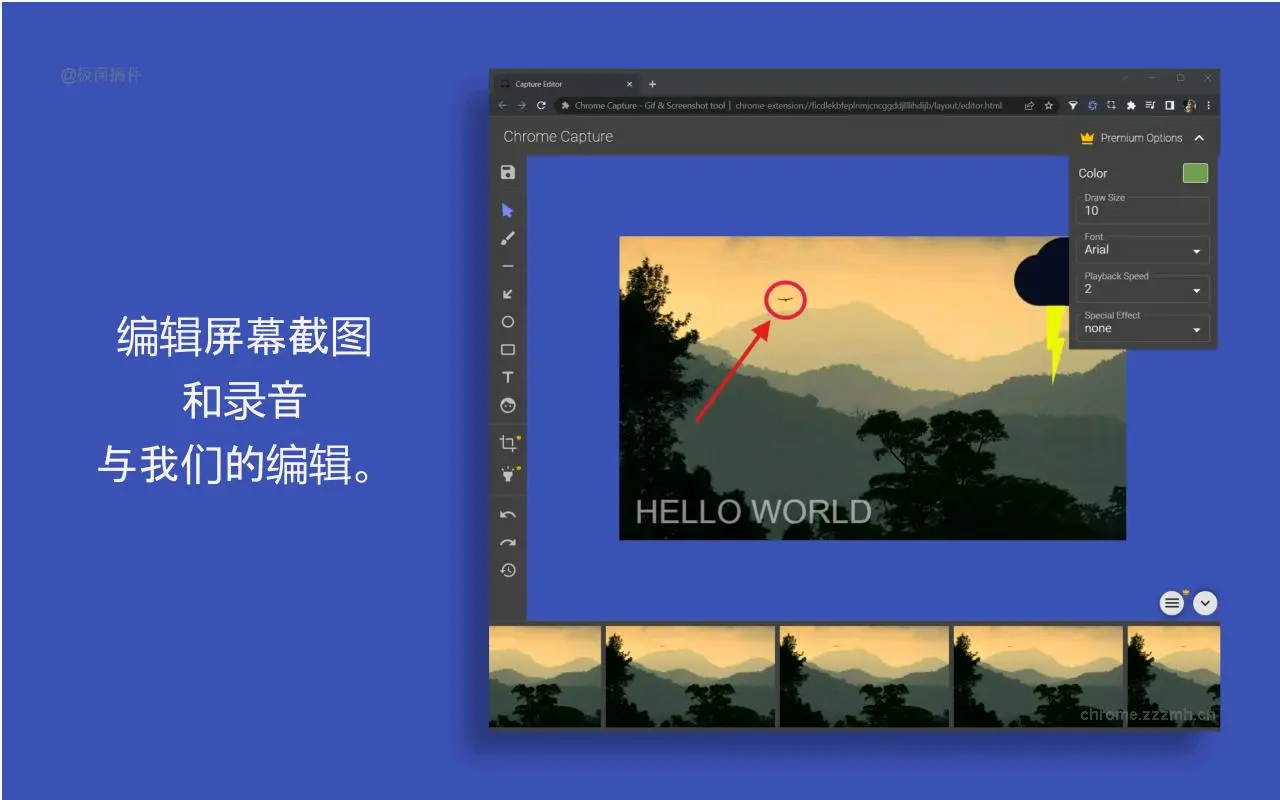Collapse the Premium Options panel
Screen dimensions: 1280x800
point(1199,138)
